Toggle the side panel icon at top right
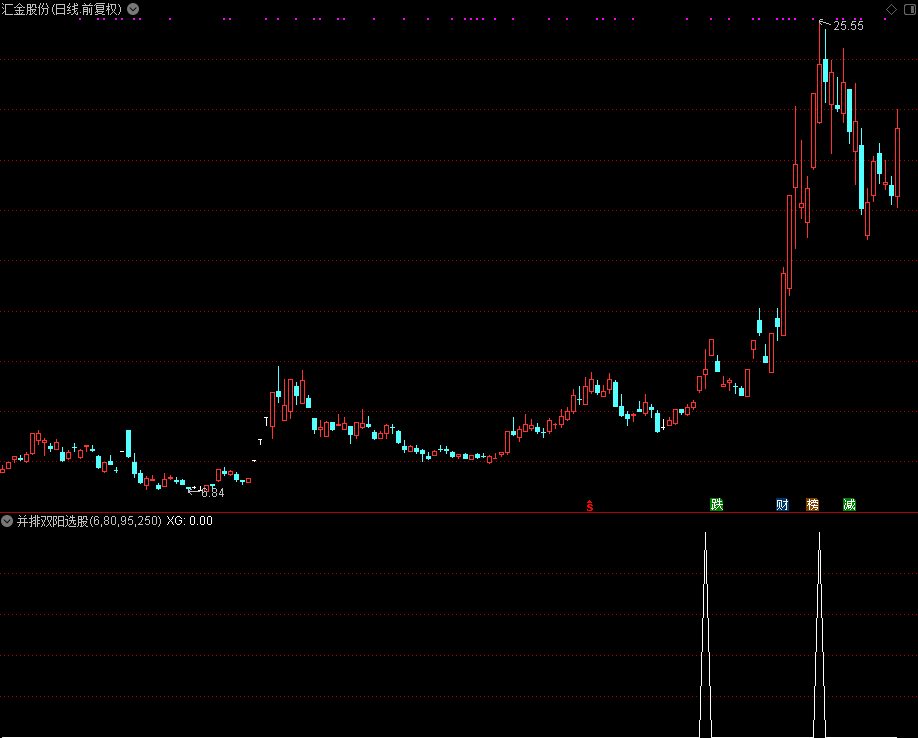Image resolution: width=918 pixels, height=738 pixels. [x=909, y=9]
